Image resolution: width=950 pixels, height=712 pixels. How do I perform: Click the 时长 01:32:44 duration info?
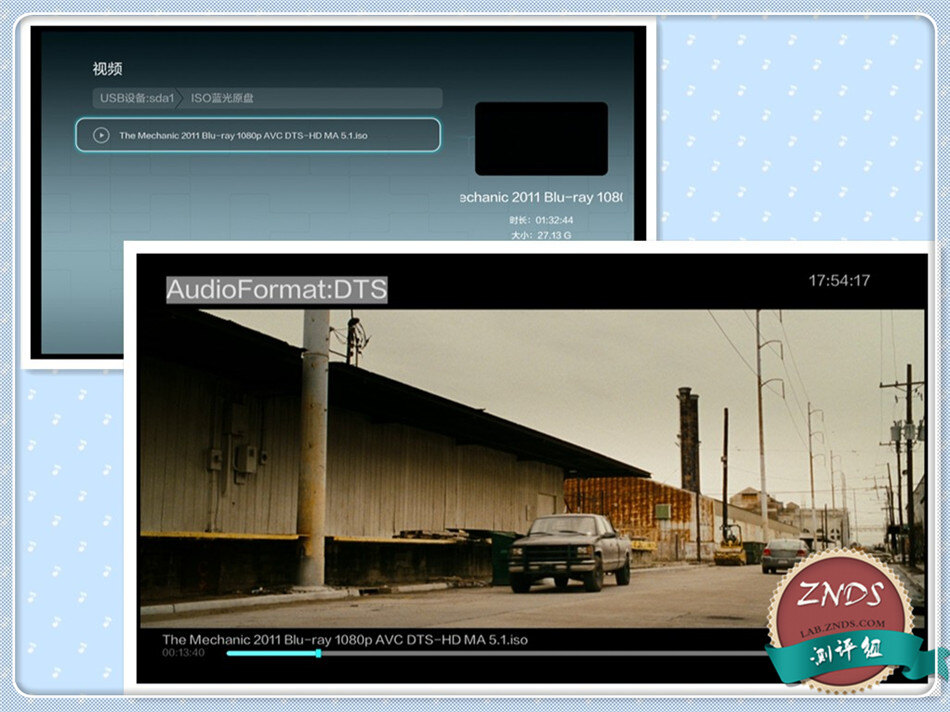click(x=539, y=218)
